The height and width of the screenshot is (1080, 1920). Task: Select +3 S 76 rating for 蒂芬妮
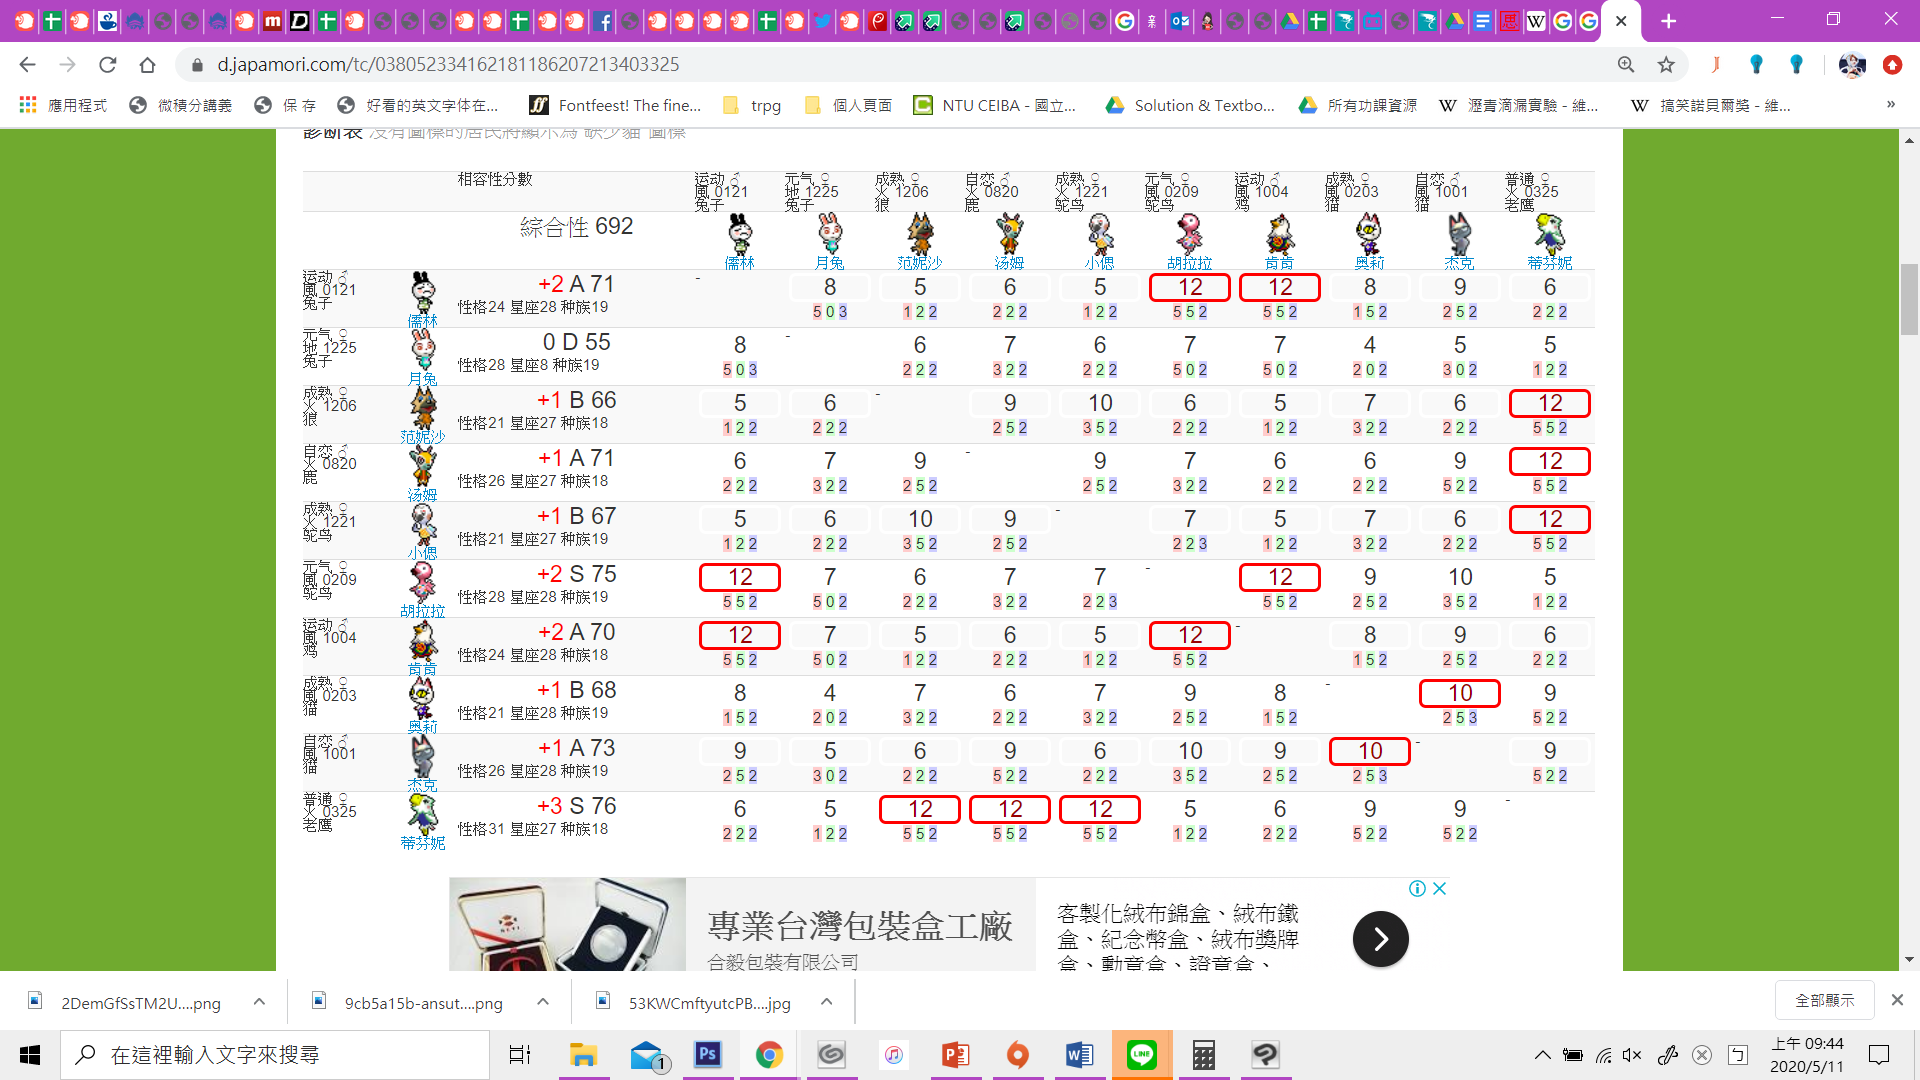tap(577, 806)
